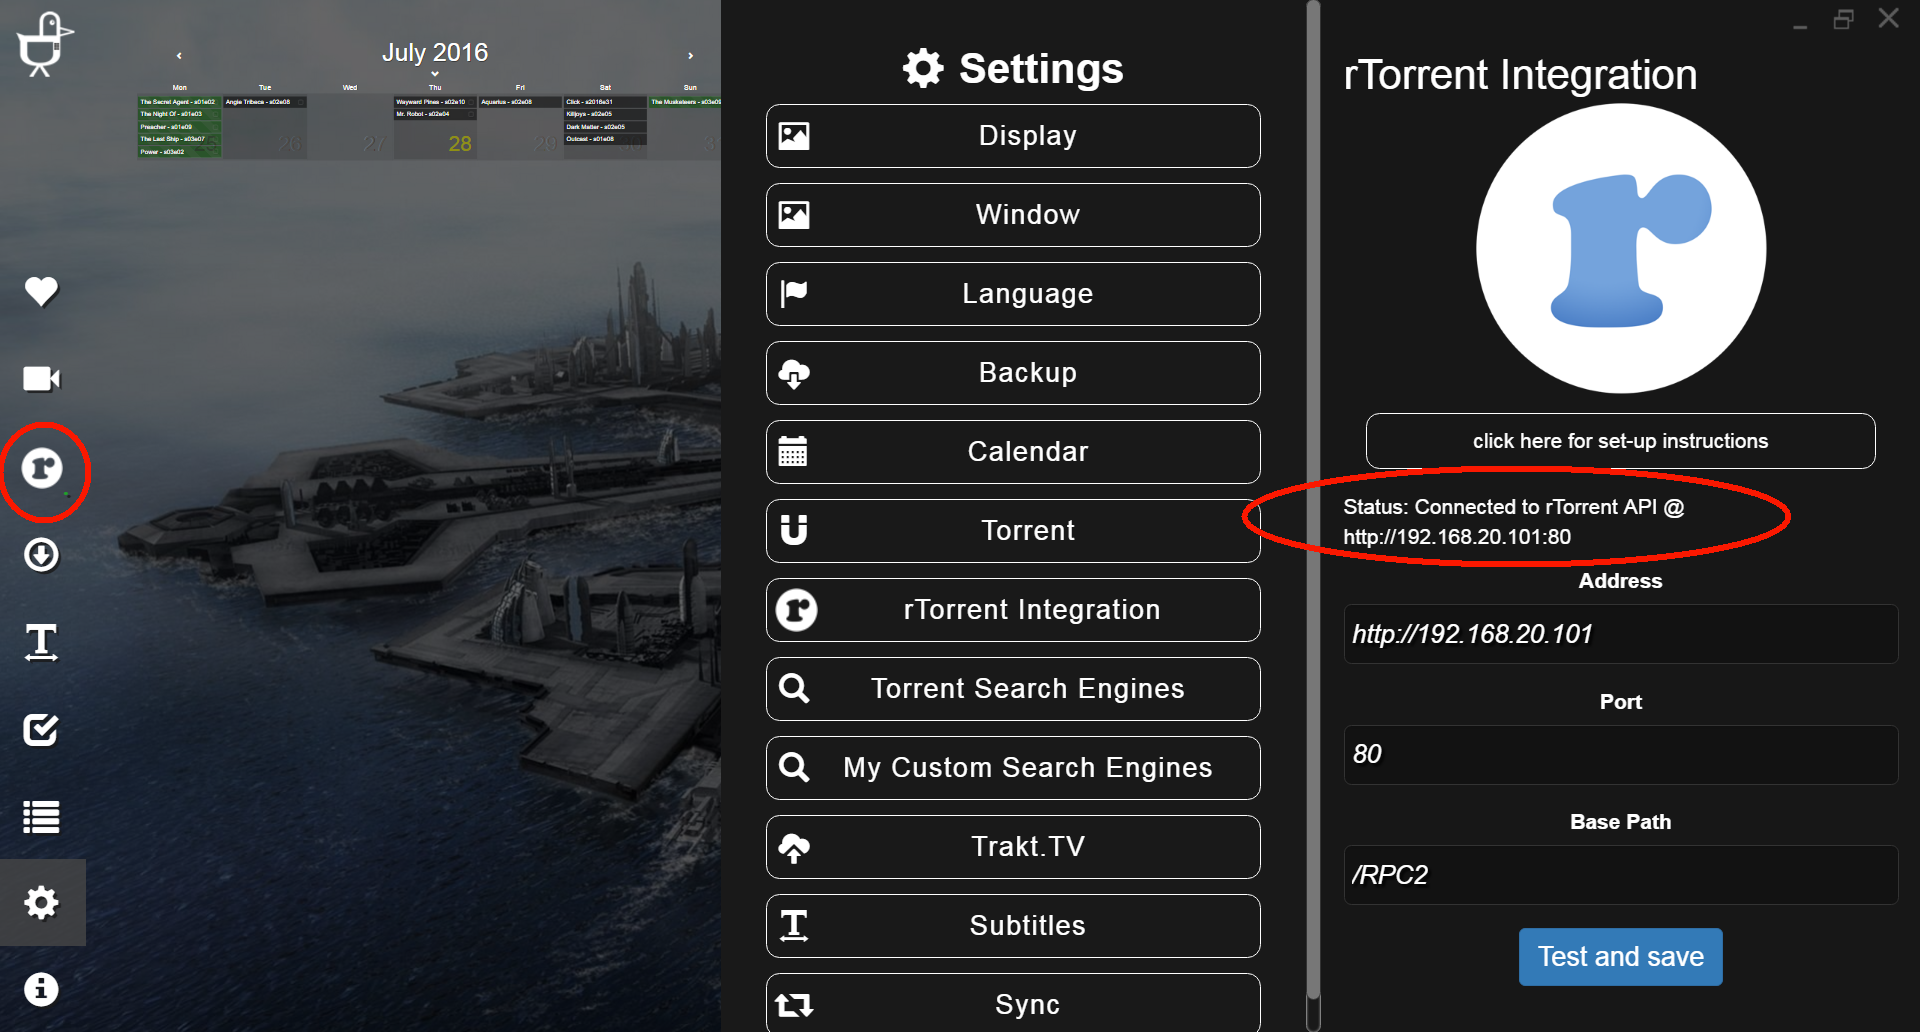Select the Trakt.TV settings entry
Image resolution: width=1920 pixels, height=1032 pixels.
(x=1013, y=847)
